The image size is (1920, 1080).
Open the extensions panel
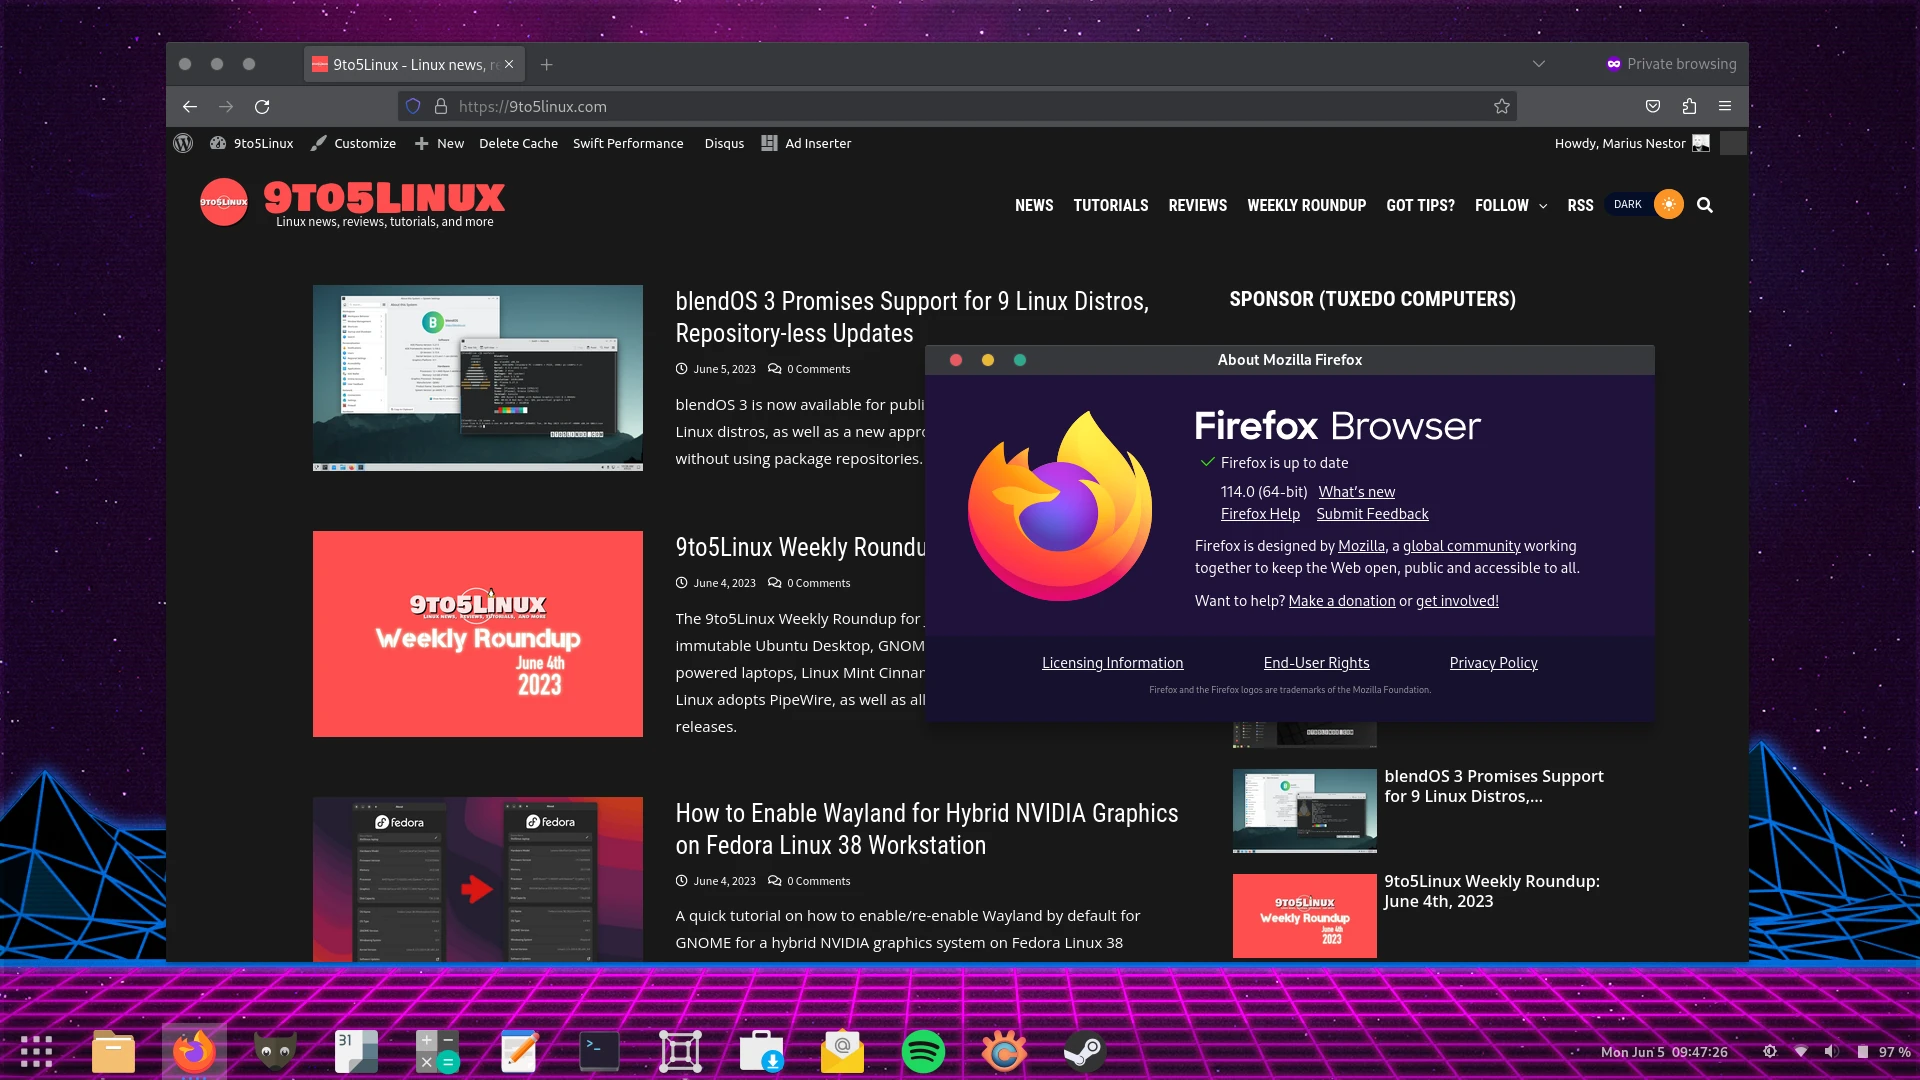click(1689, 106)
